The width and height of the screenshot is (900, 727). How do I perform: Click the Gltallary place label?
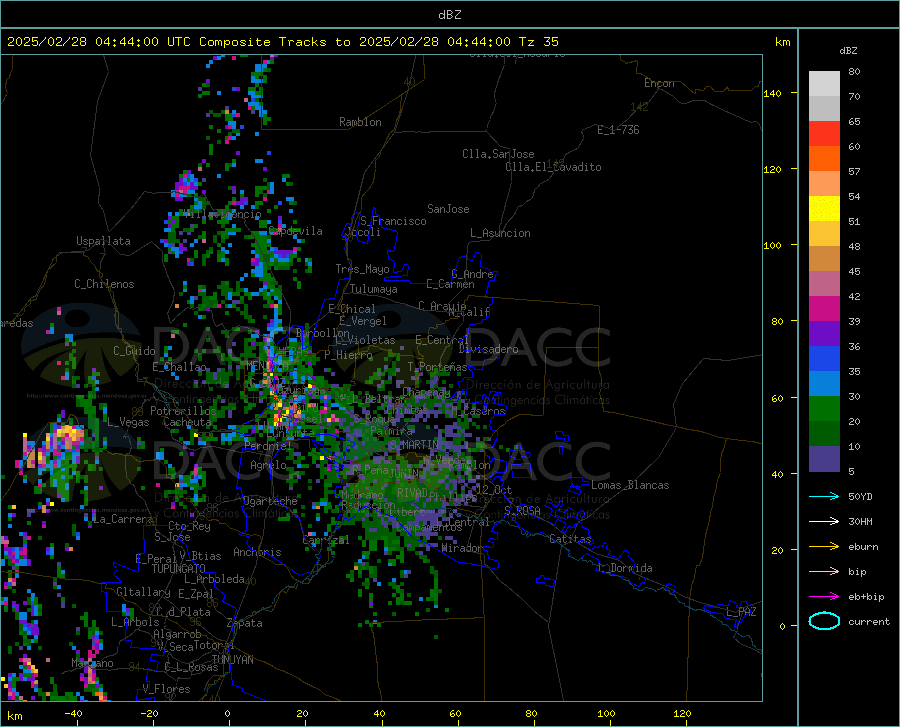(x=143, y=592)
